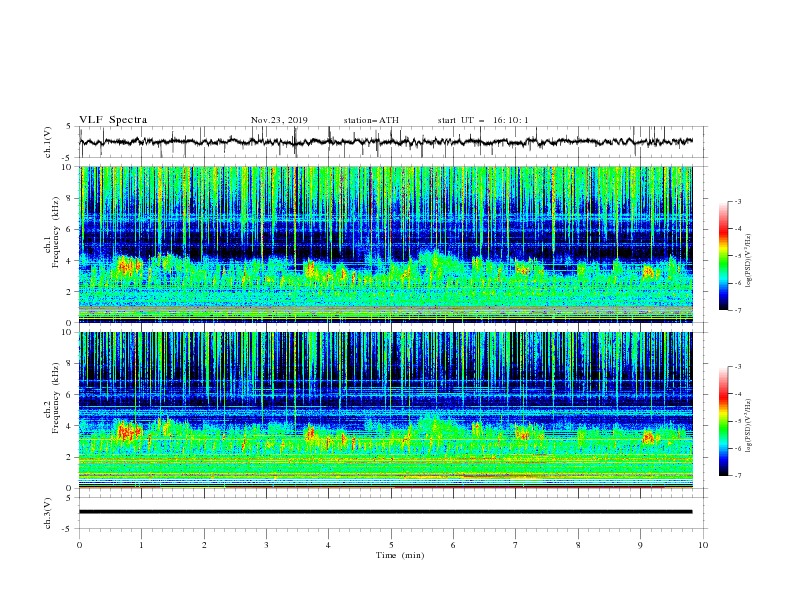Click the ch.1 'Frequency (kHz)' axis label
This screenshot has width=792, height=612.
56,232
